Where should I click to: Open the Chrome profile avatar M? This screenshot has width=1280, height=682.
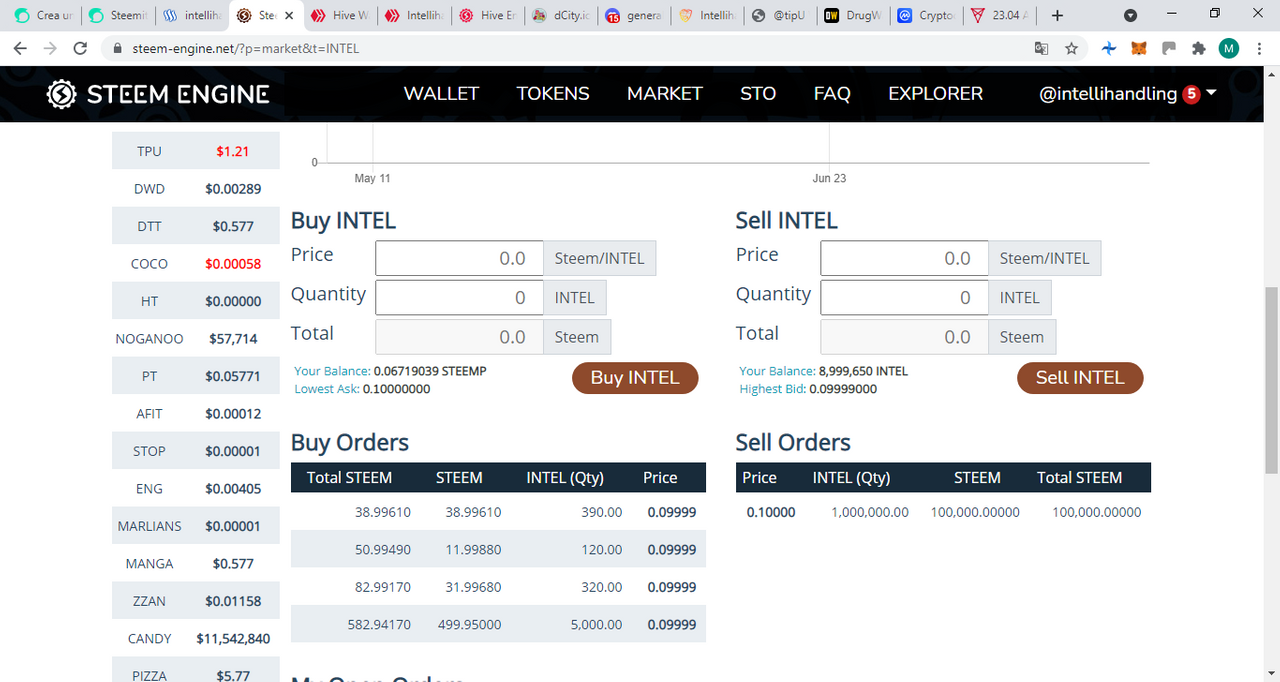[1229, 48]
